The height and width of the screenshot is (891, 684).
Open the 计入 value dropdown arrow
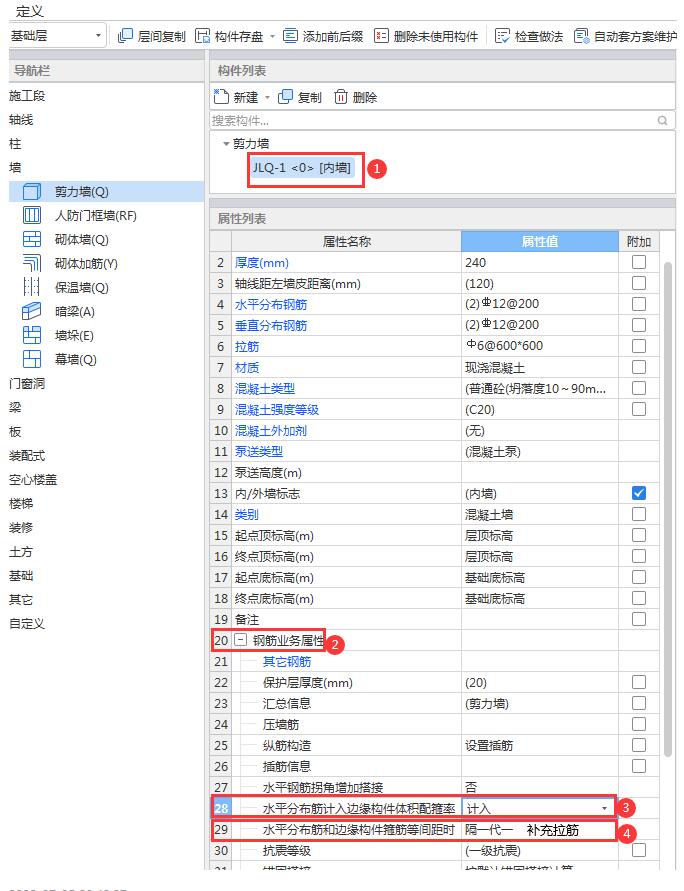click(604, 808)
